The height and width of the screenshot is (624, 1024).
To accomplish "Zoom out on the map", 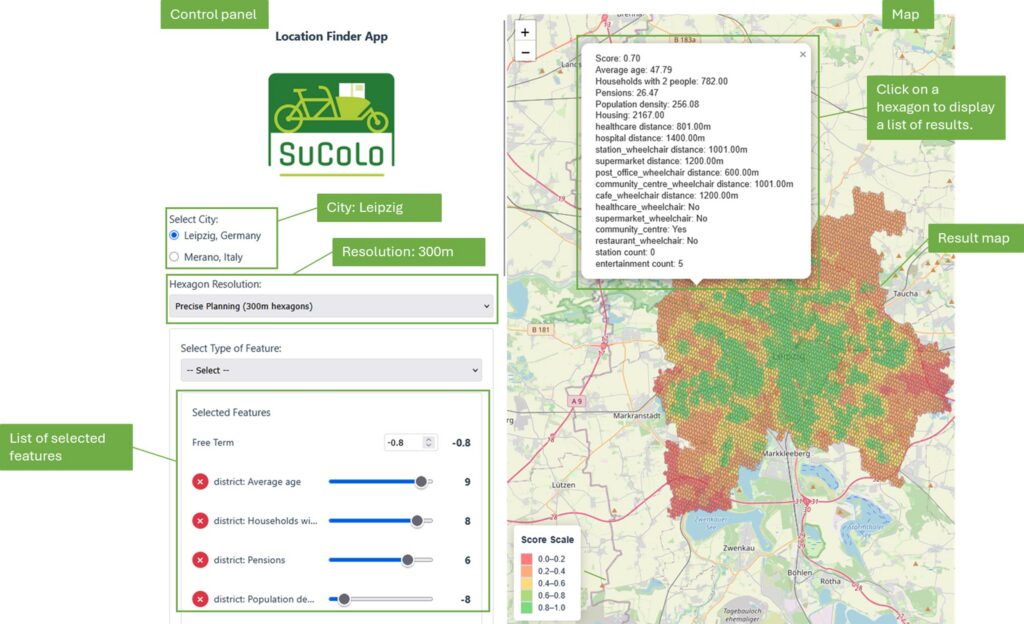I will click(x=524, y=51).
